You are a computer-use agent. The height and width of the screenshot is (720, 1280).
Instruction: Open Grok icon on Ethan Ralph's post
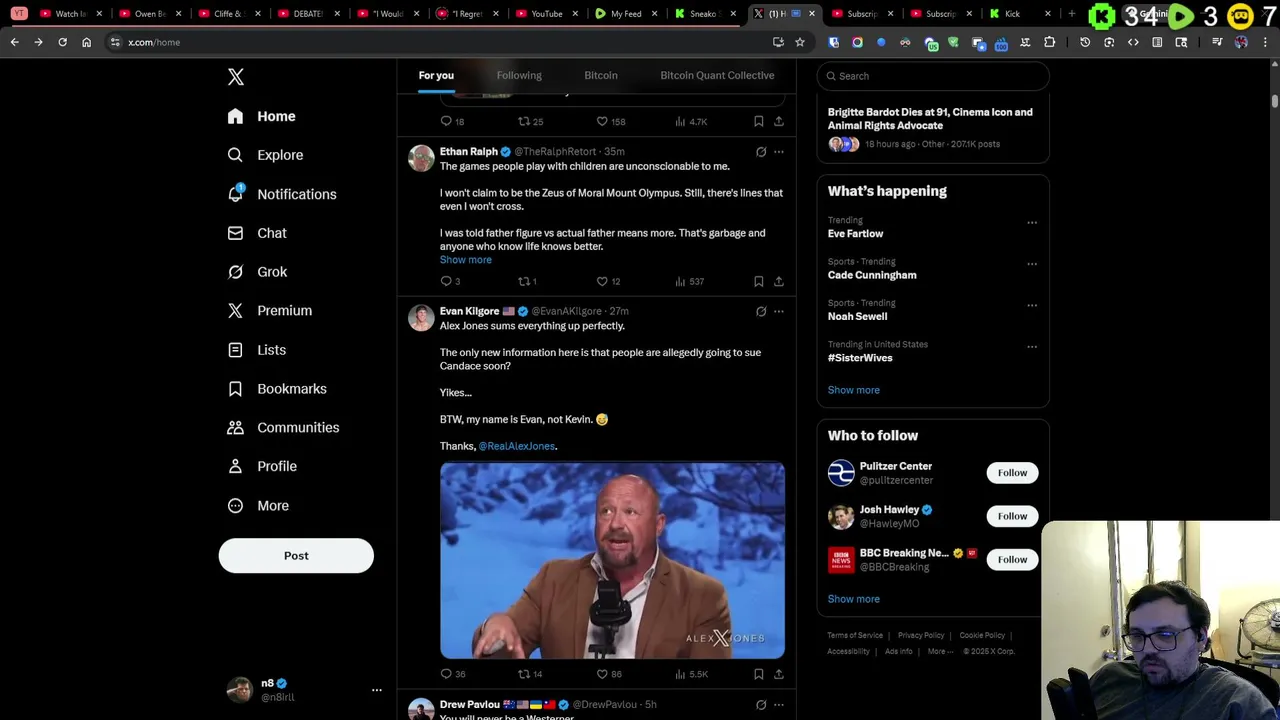(x=761, y=152)
